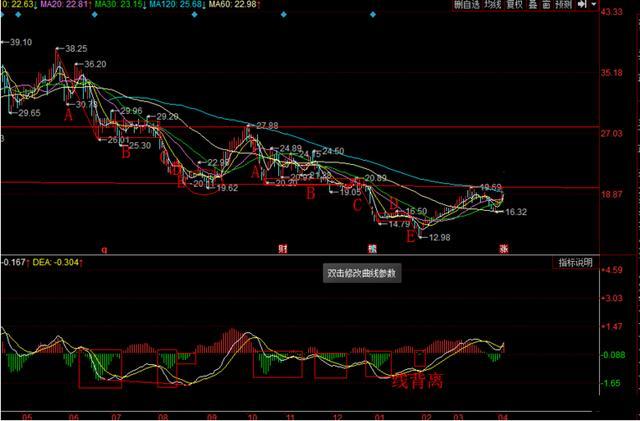Viewport: 640px width, 421px height.
Task: Click the second blue diamond event marker
Action: pos(18,15)
